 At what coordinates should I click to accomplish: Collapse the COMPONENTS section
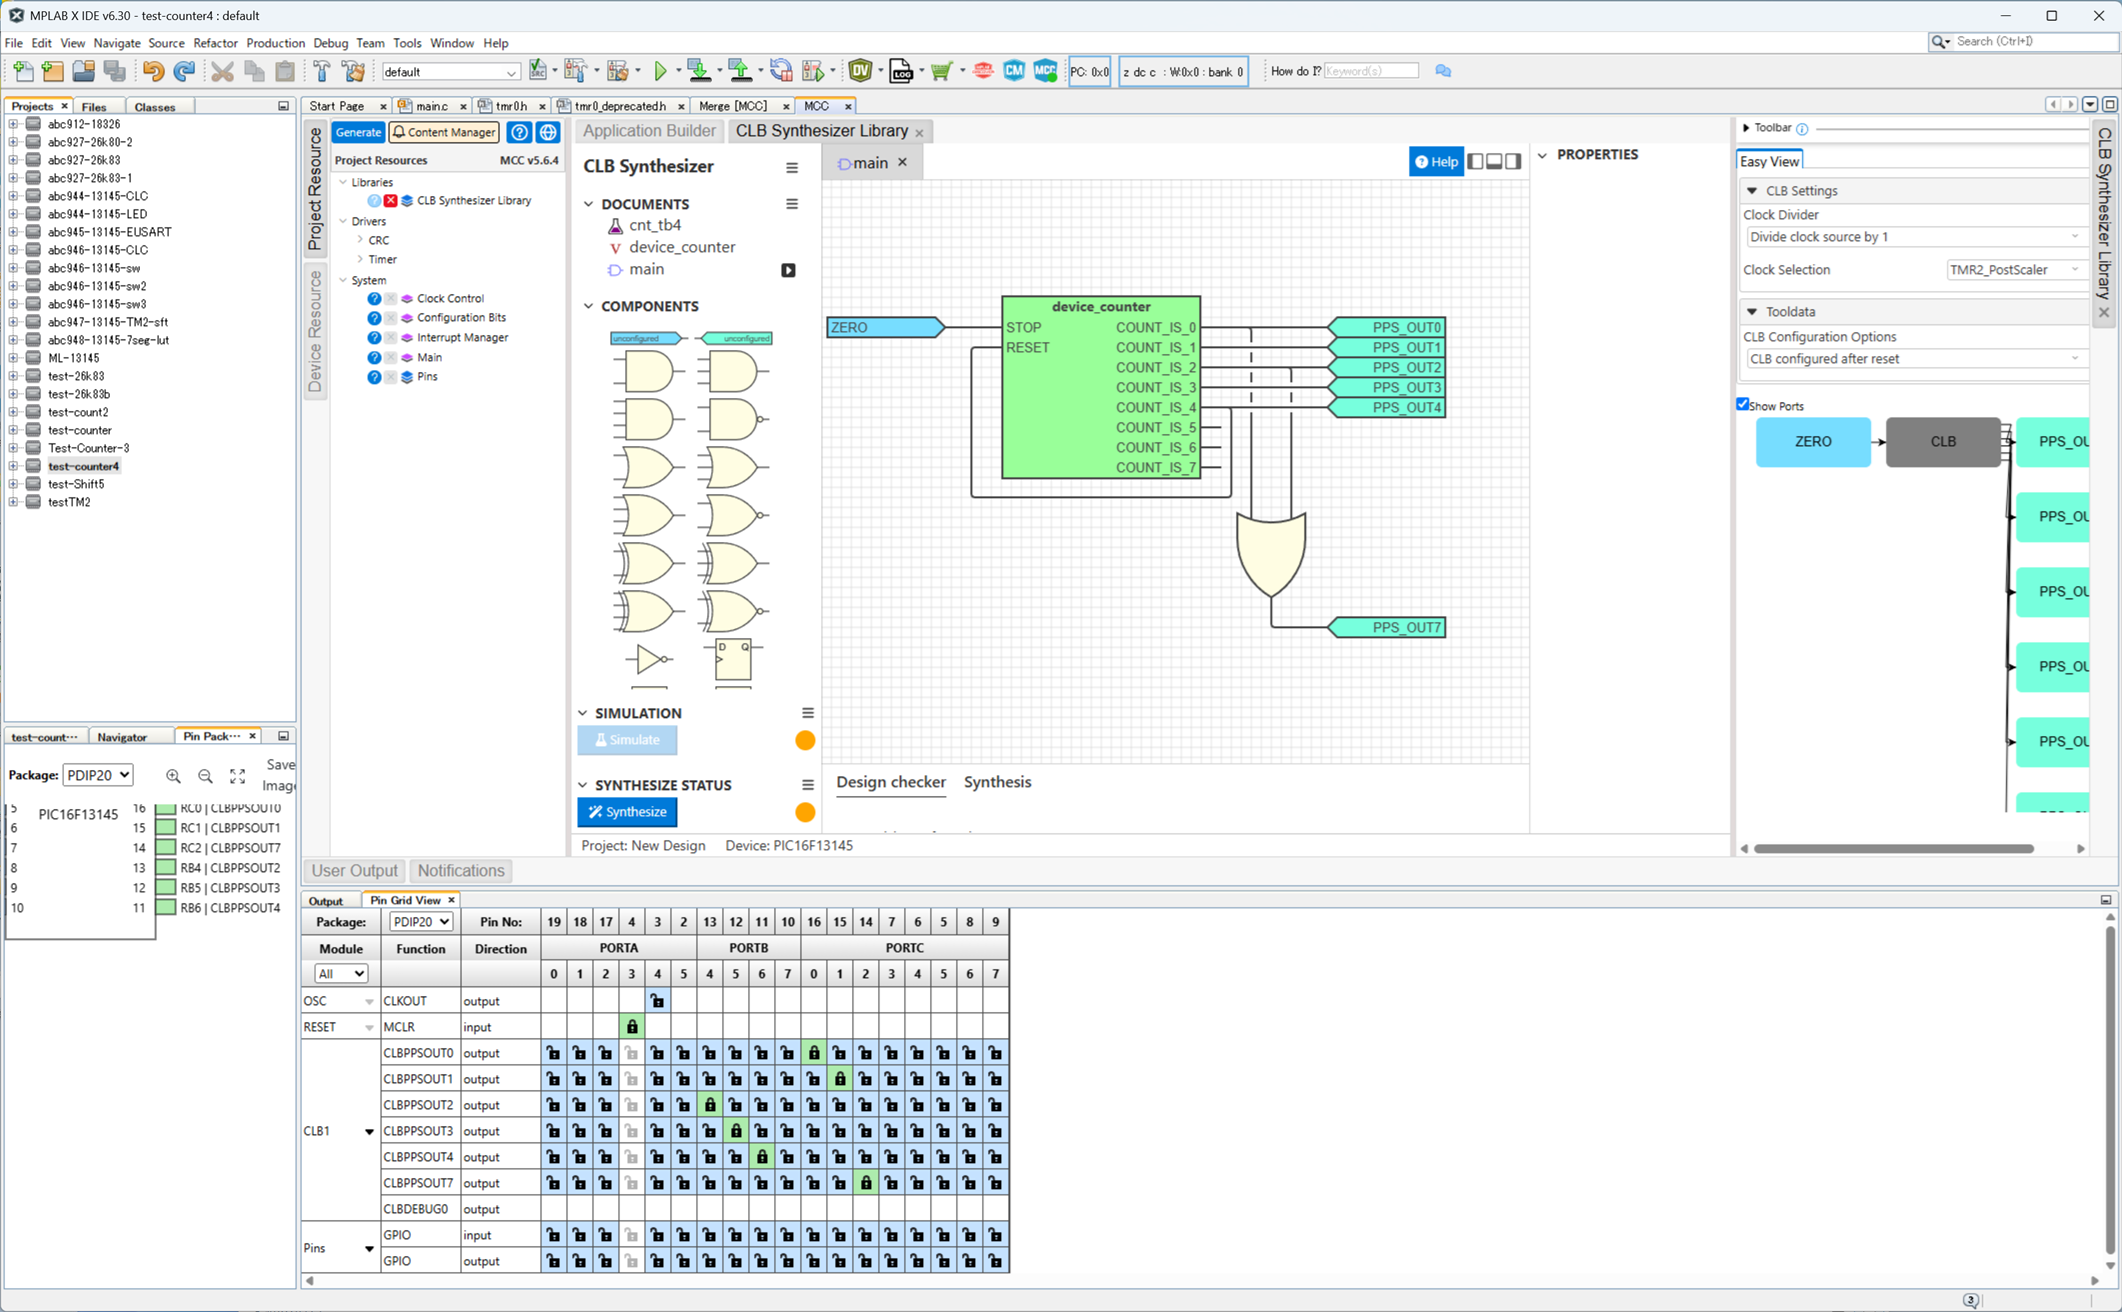(588, 306)
